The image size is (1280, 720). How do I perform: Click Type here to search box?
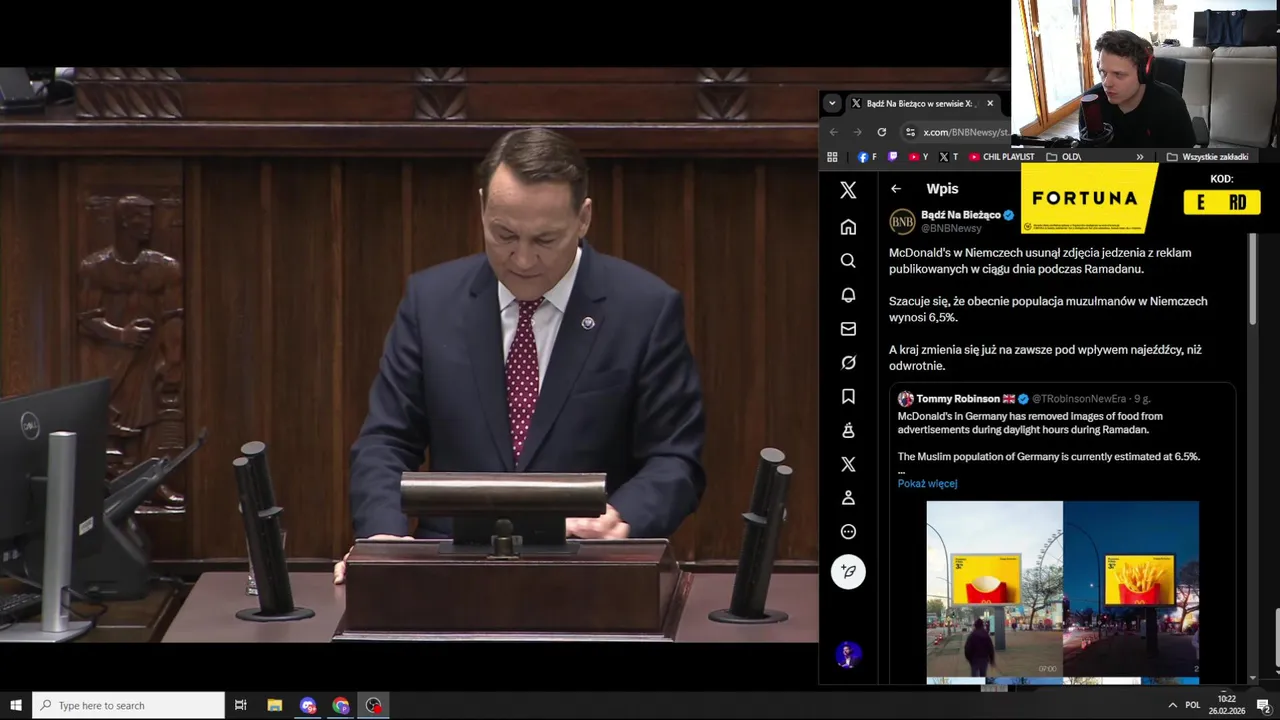(128, 705)
